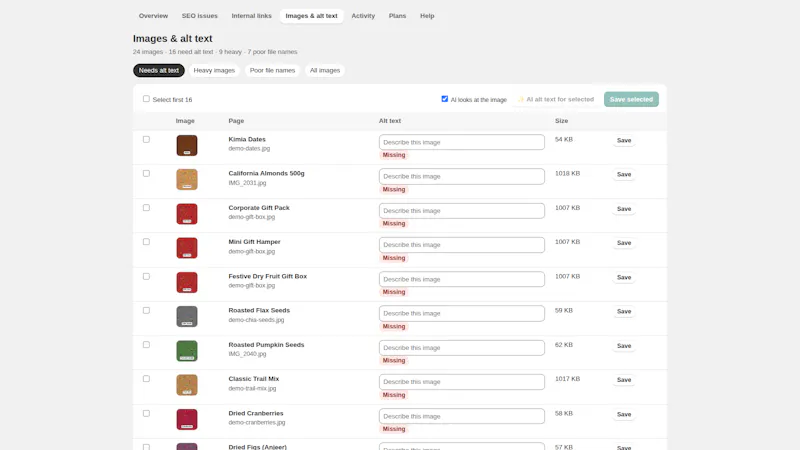Select the Needs alt text filter
Viewport: 800px width, 450px height.
[x=159, y=70]
